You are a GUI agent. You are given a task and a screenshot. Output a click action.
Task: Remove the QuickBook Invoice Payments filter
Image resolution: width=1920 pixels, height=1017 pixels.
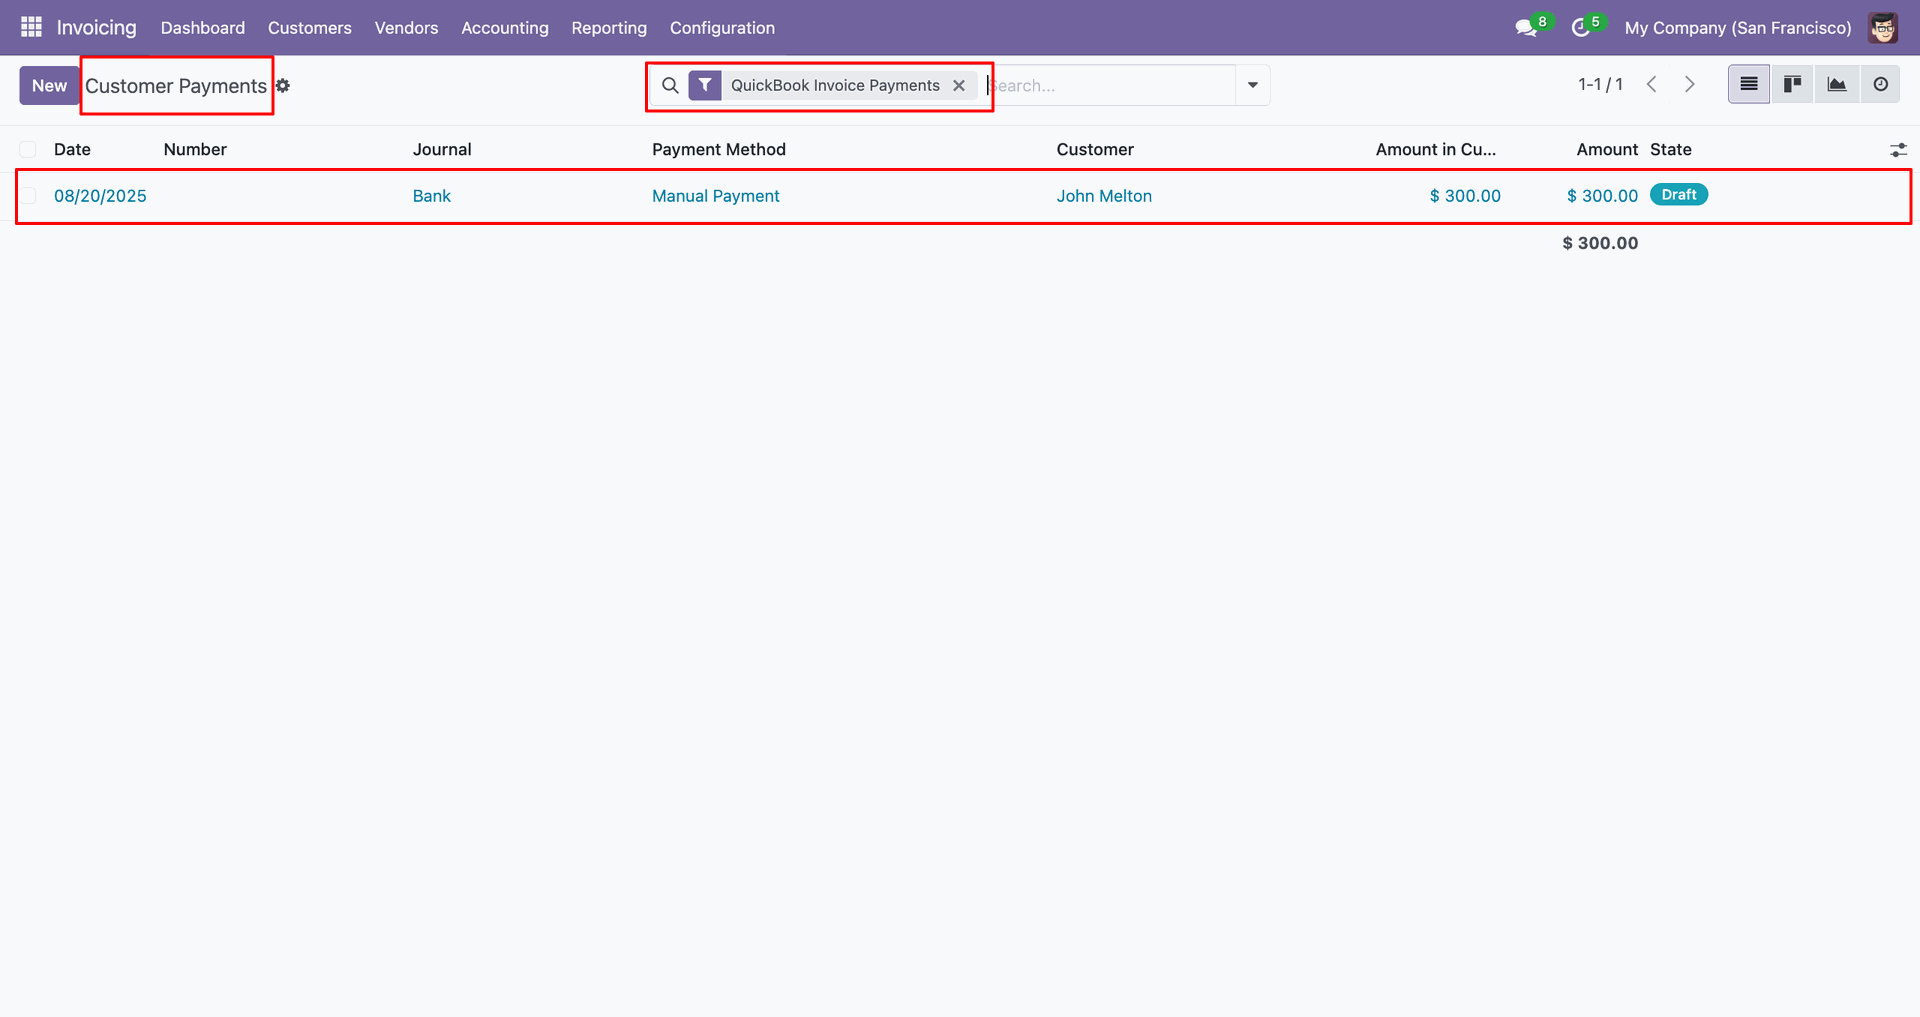(959, 85)
